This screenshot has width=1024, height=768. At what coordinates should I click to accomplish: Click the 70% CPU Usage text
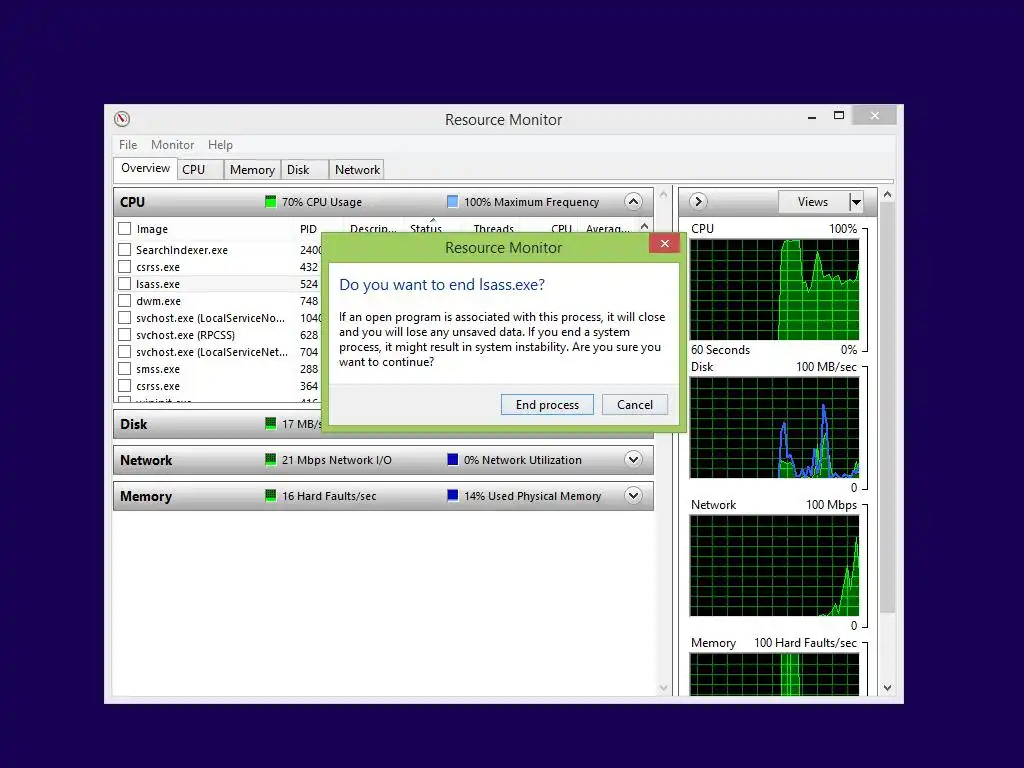tap(321, 202)
